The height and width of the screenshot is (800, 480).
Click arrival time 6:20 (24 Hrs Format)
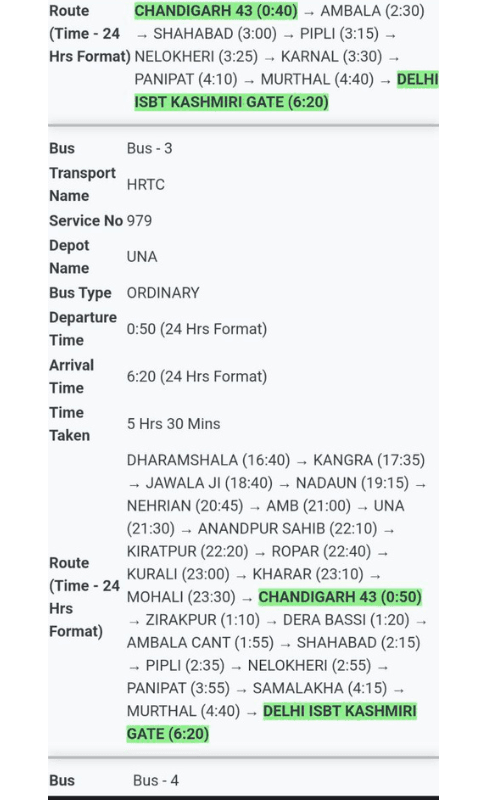pyautogui.click(x=197, y=377)
